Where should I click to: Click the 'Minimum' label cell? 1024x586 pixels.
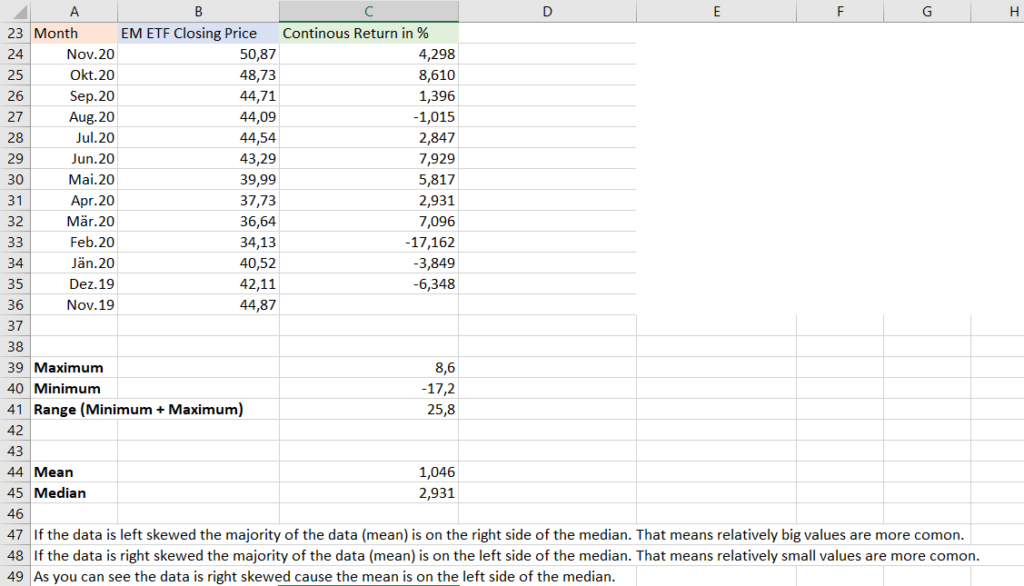(x=74, y=389)
